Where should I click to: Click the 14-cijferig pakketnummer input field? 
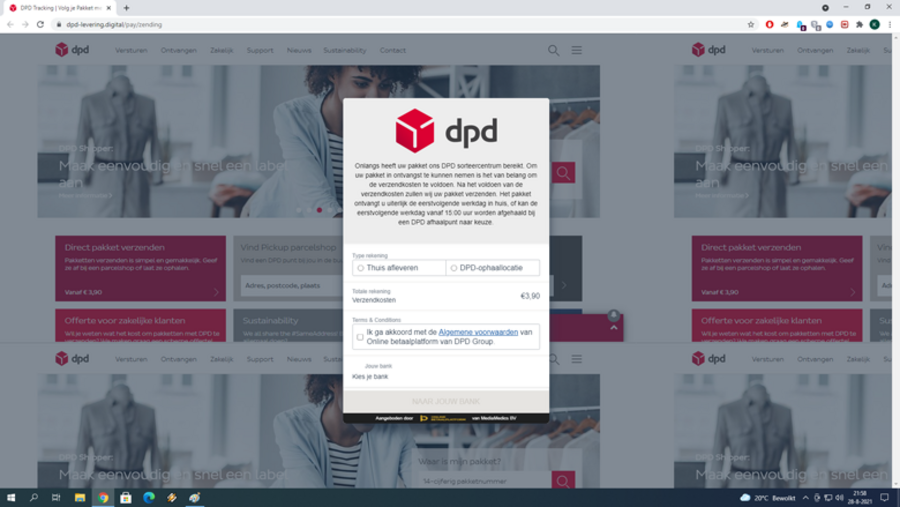point(482,481)
